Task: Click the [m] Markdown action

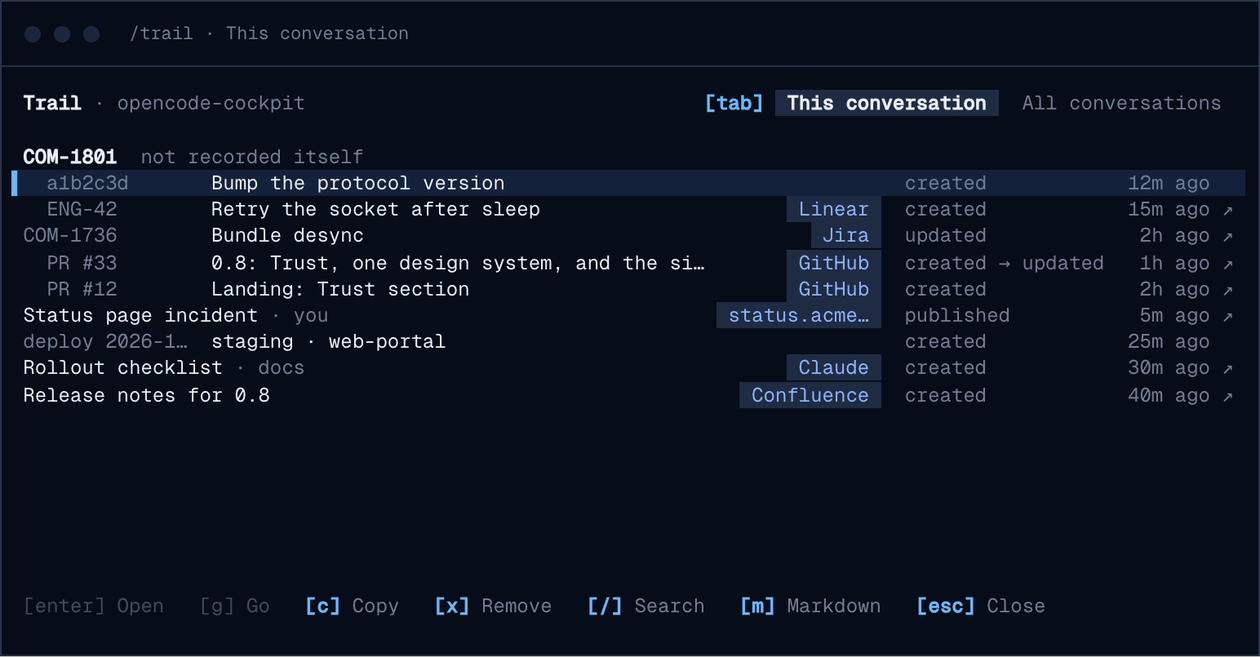Action: point(811,606)
